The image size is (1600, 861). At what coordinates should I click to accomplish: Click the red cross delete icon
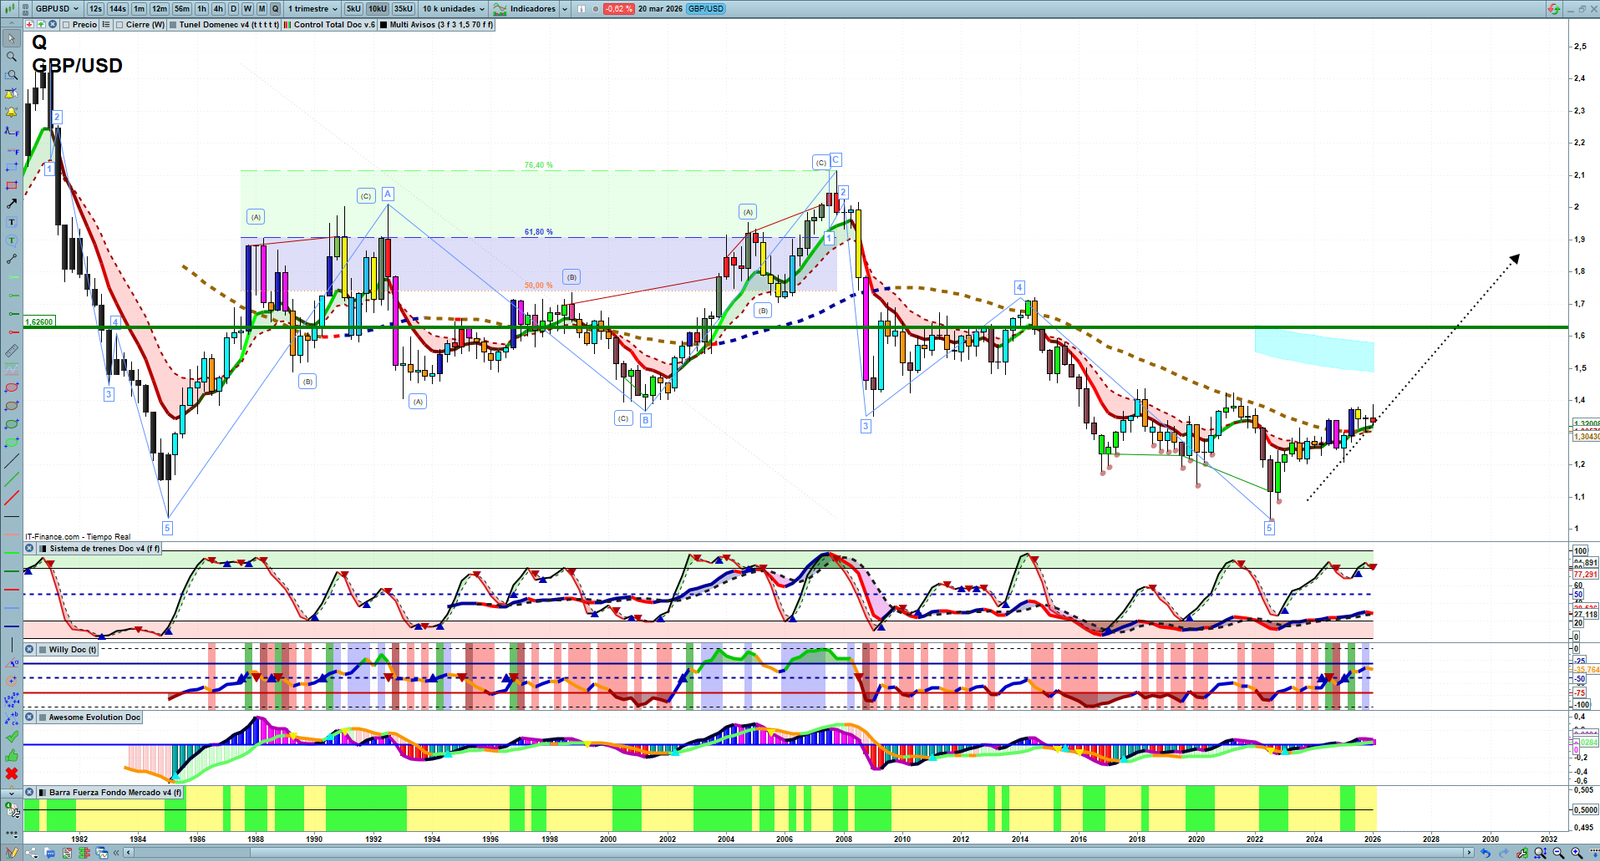click(x=11, y=773)
